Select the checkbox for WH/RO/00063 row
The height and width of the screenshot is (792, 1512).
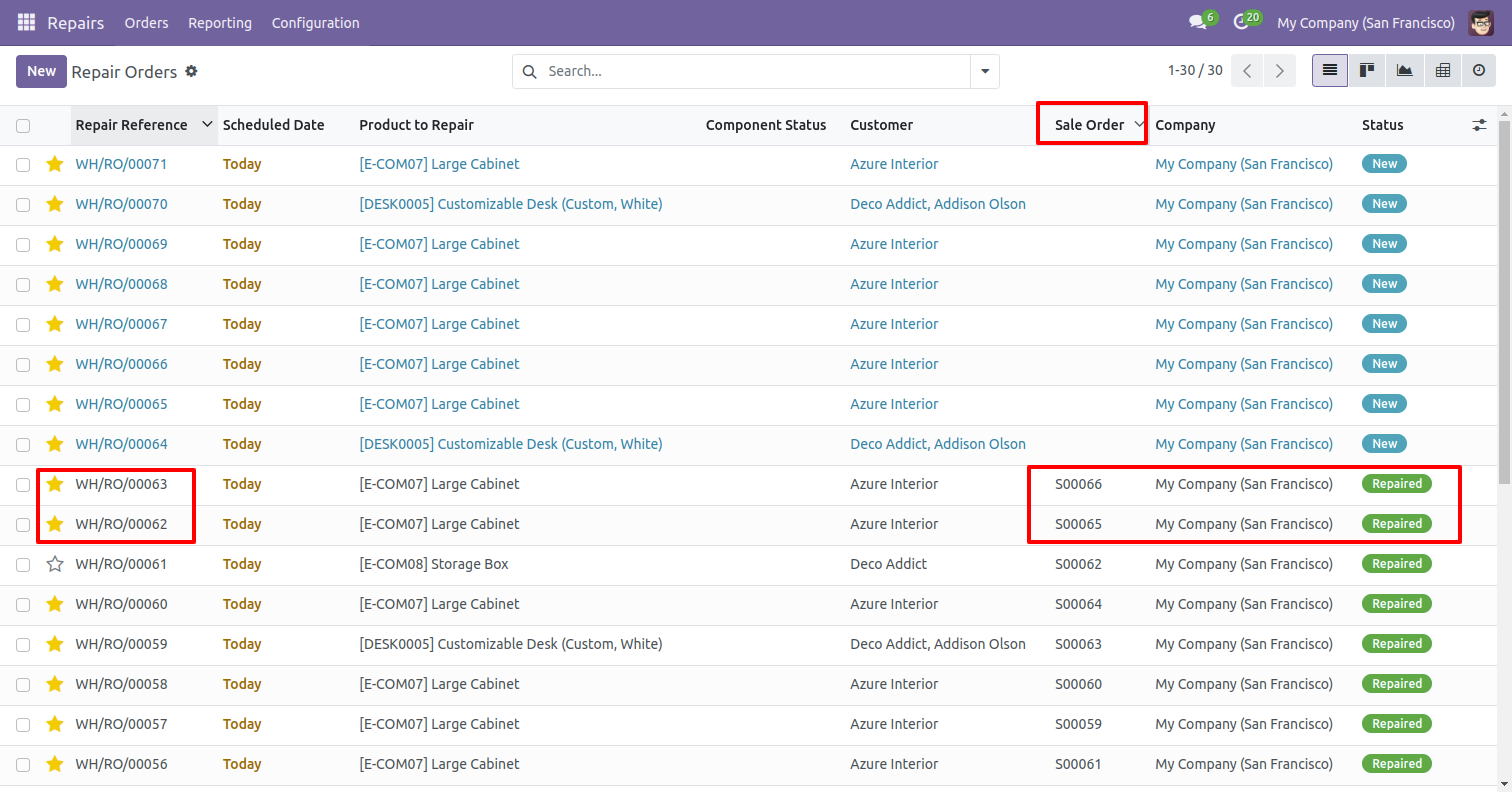click(x=23, y=484)
